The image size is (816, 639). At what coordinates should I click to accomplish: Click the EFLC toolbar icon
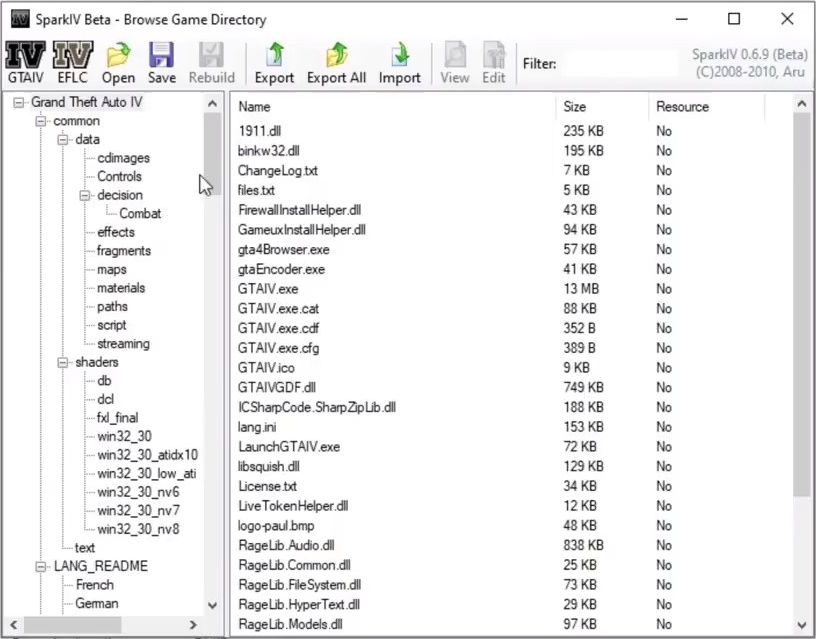[x=72, y=62]
